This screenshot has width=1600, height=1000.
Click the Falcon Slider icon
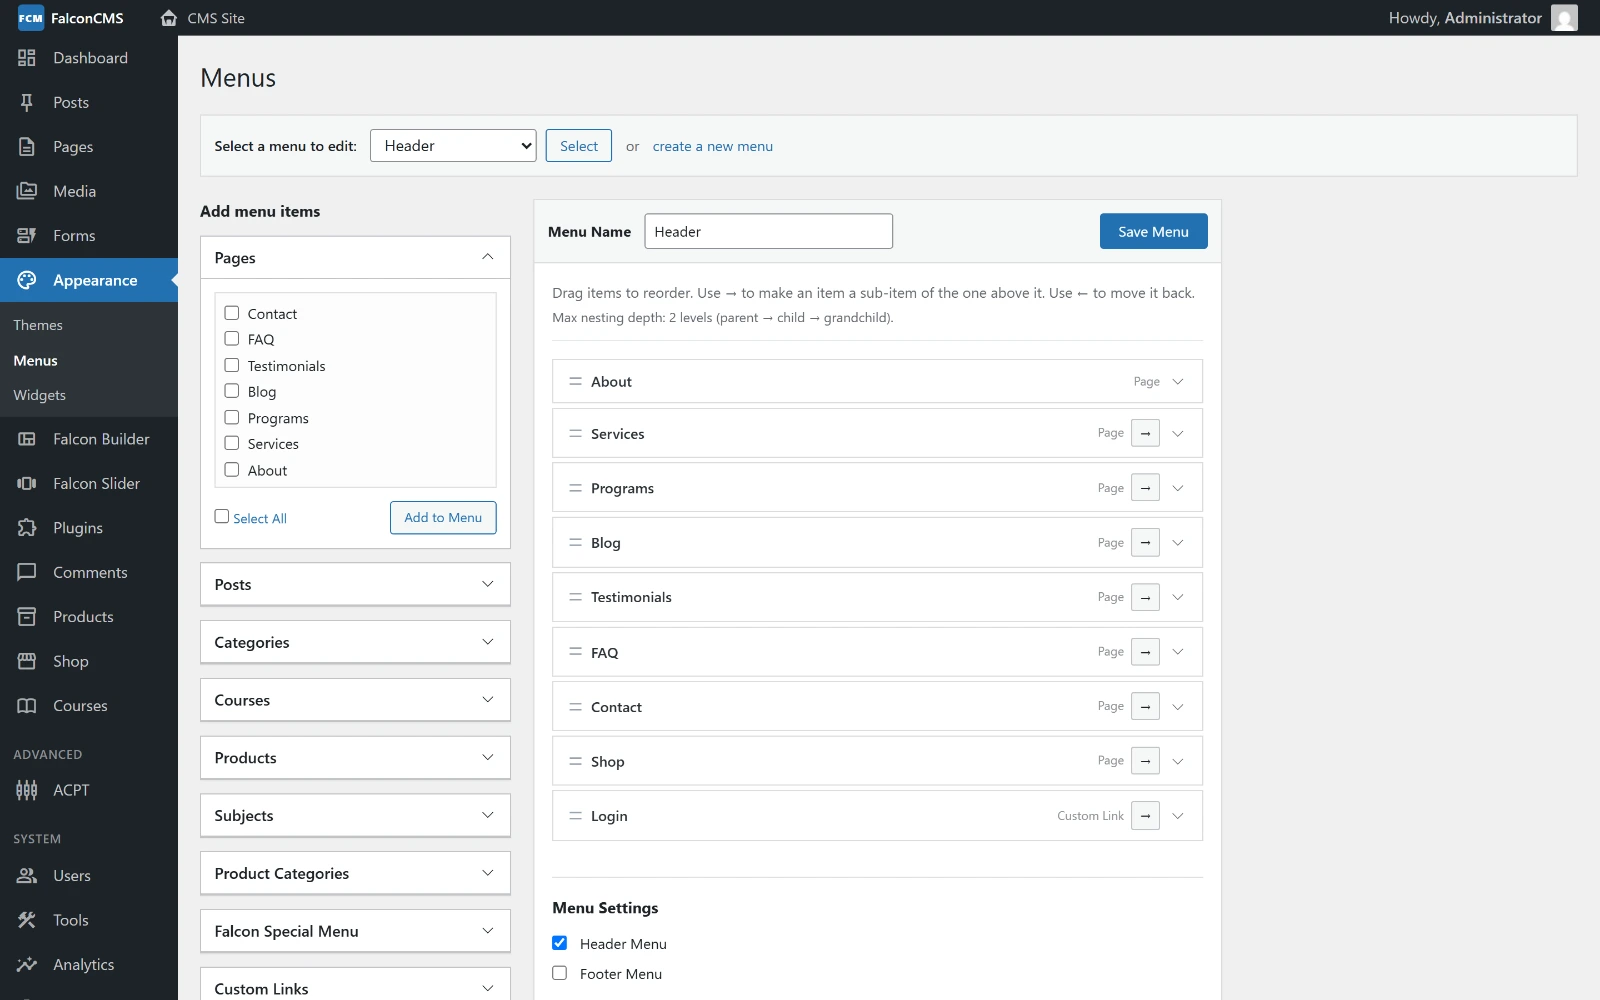point(27,483)
